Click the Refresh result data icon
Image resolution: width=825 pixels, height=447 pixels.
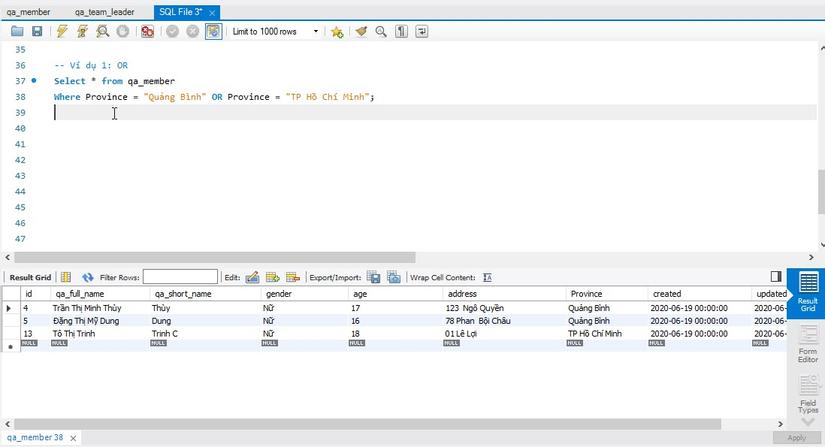click(88, 277)
